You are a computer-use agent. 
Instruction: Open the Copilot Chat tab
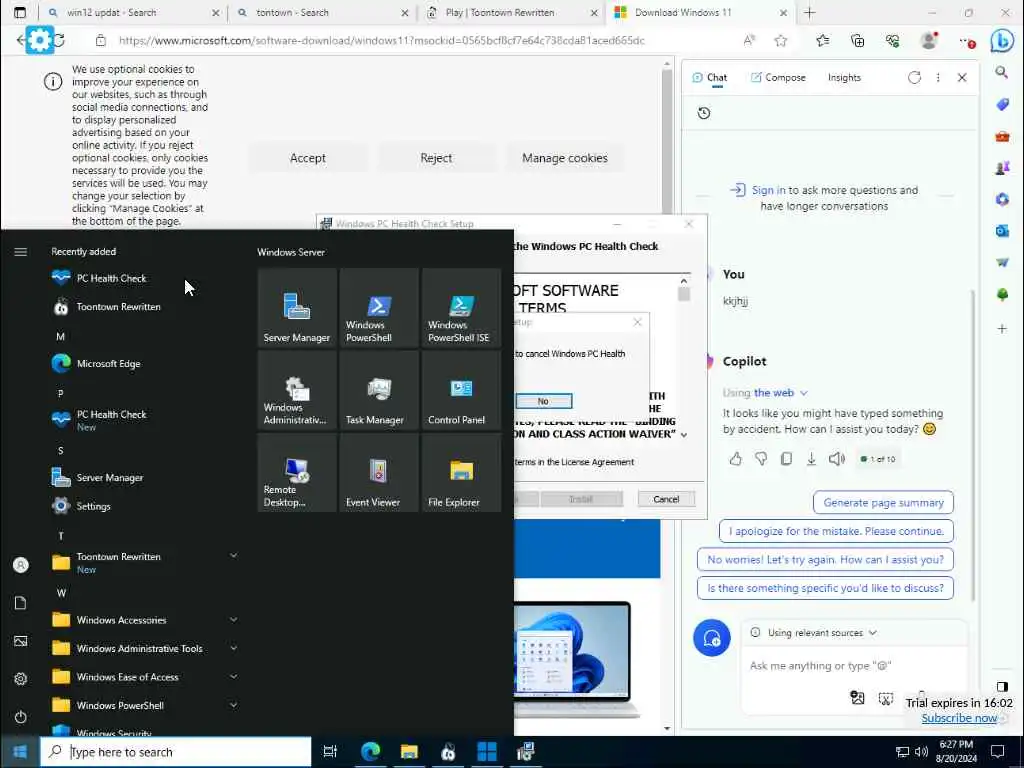click(710, 78)
